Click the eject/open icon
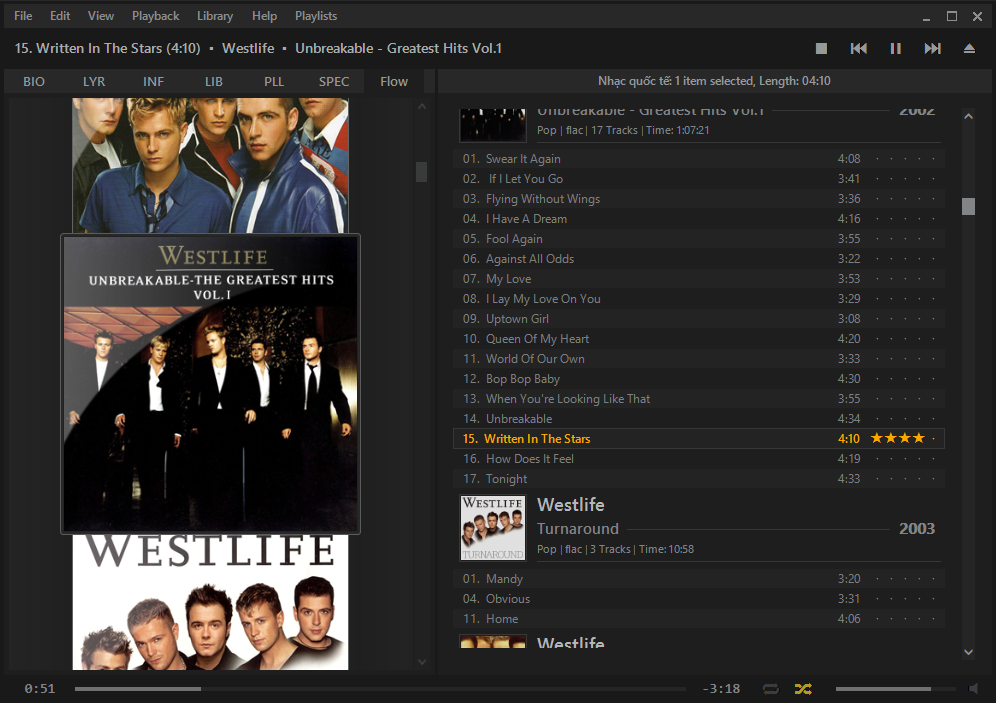Image resolution: width=996 pixels, height=703 pixels. point(969,48)
